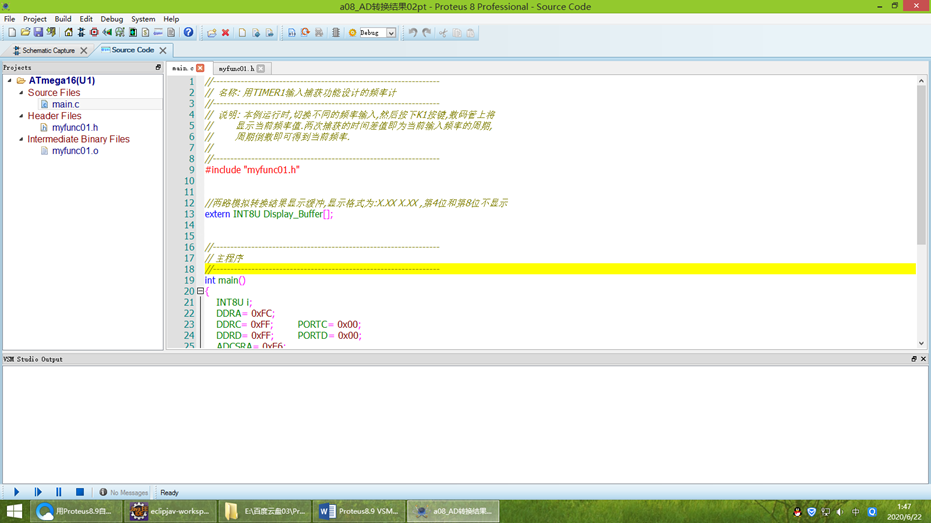The width and height of the screenshot is (931, 524).
Task: Click the add firmware project folder icon
Action: (x=212, y=33)
